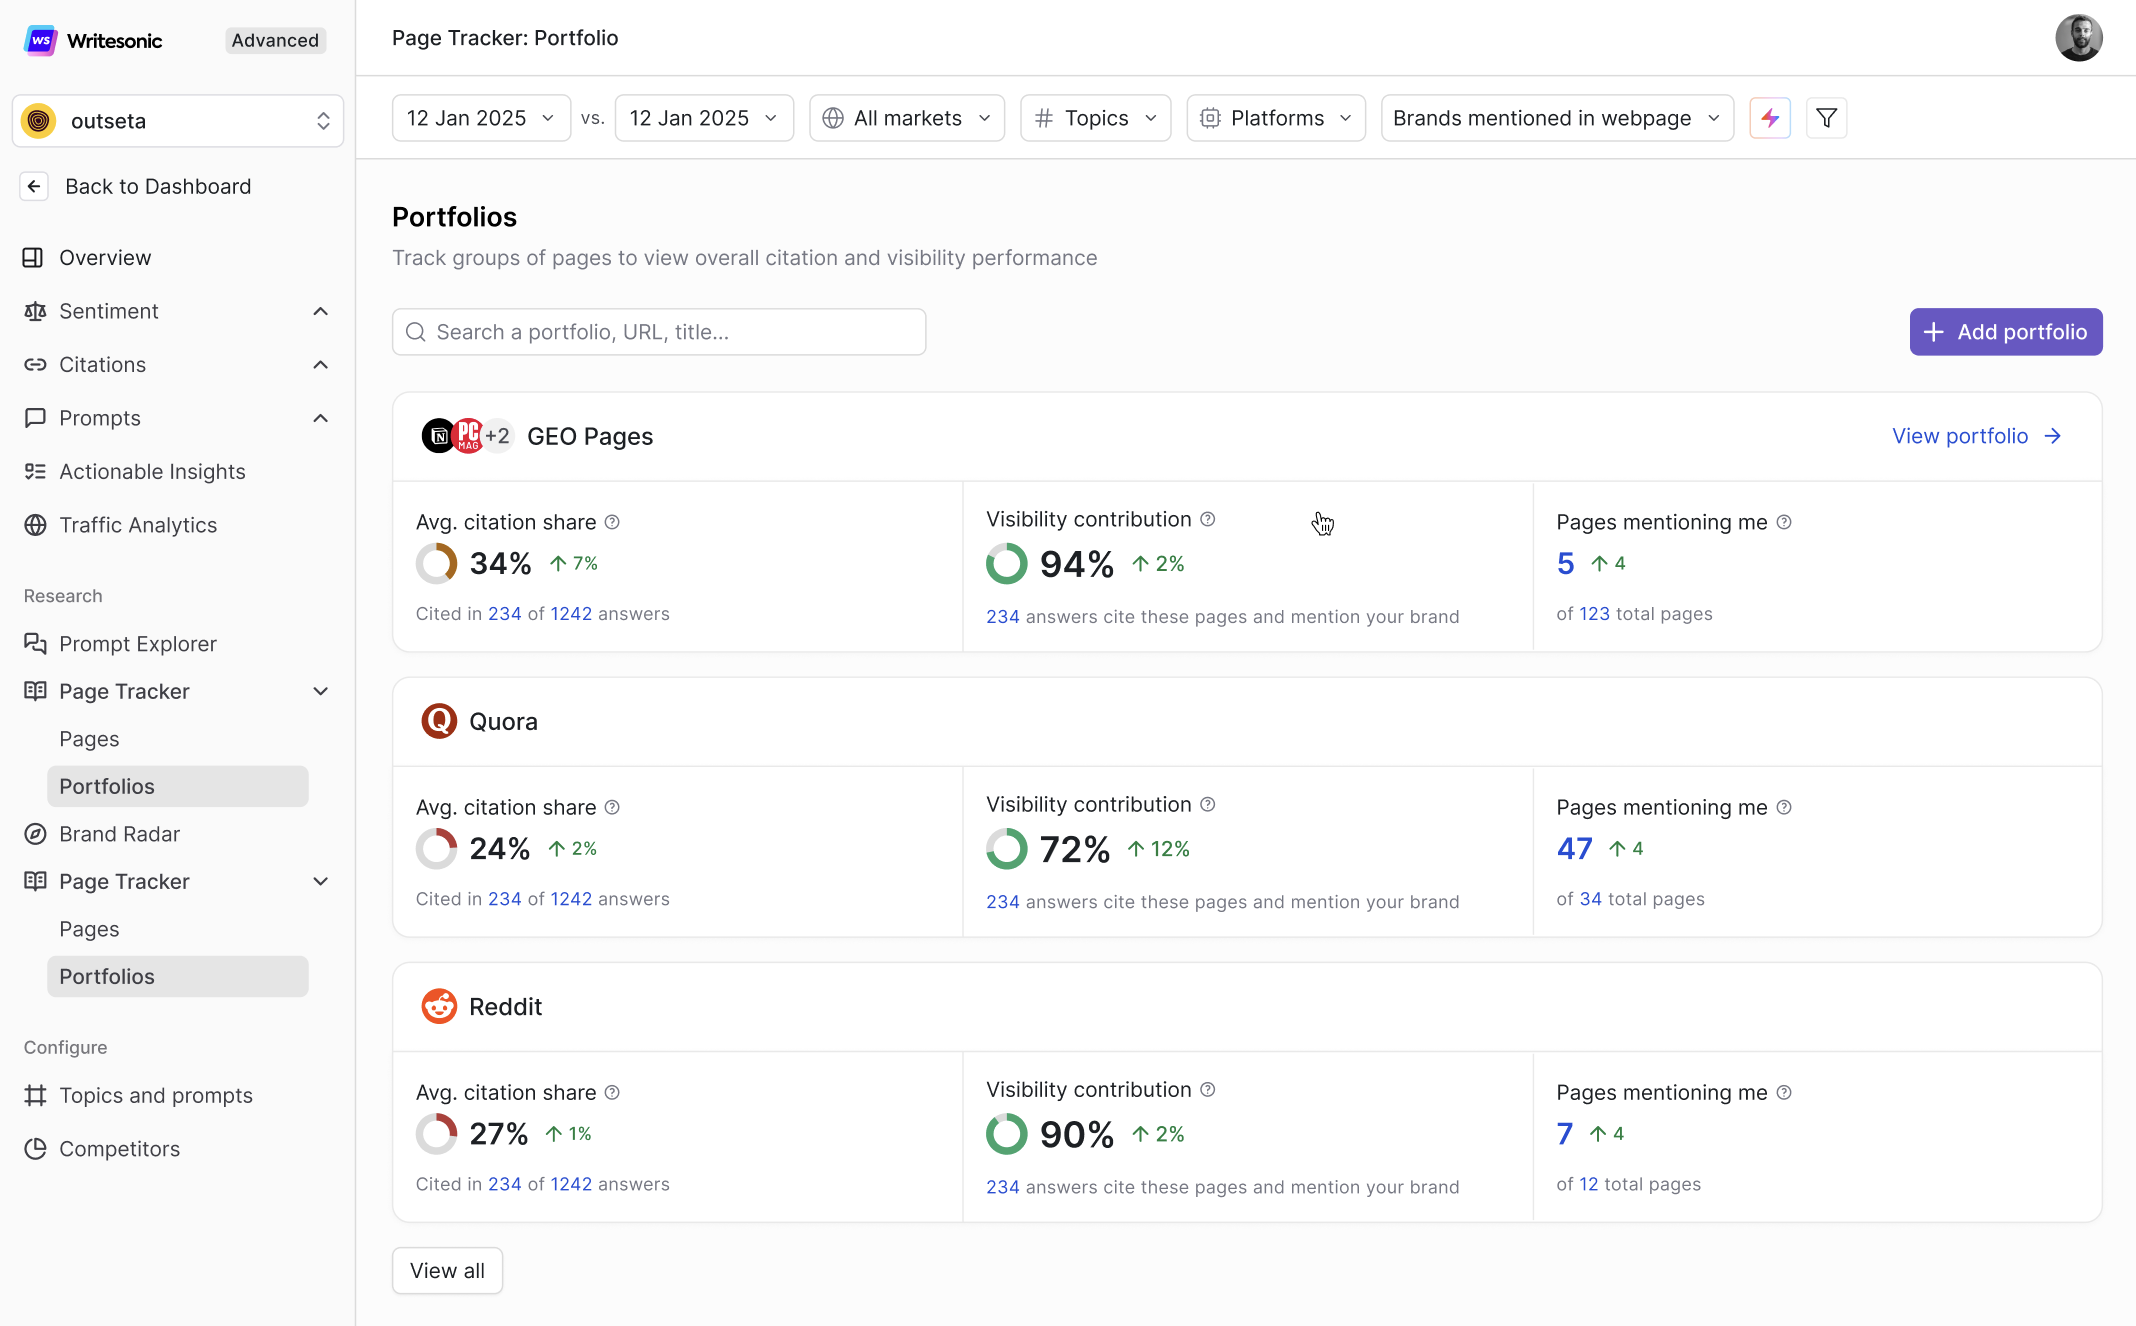Open the outseta workspace switcher

[x=178, y=121]
